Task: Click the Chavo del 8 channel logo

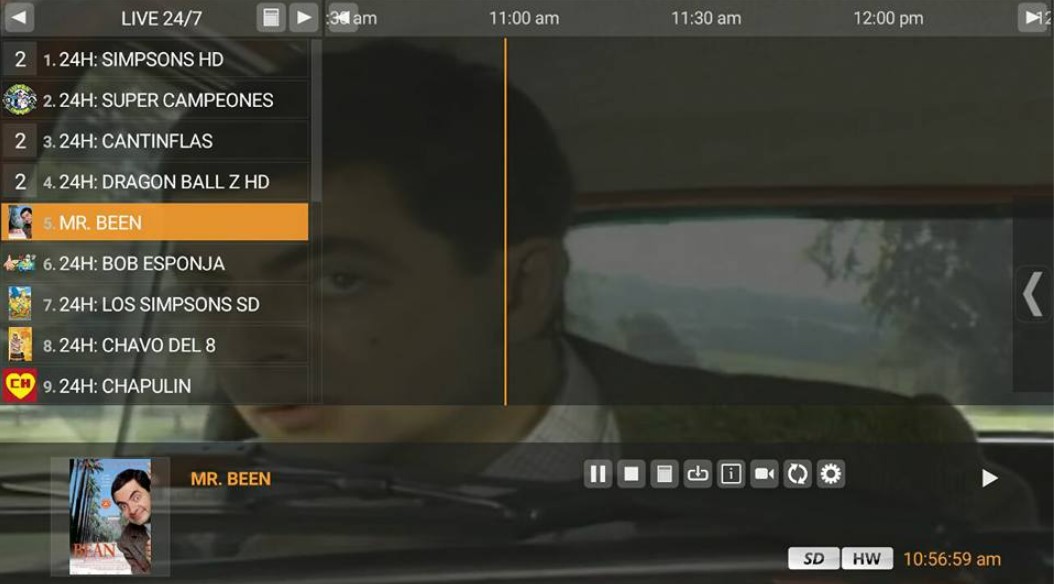Action: [19, 345]
